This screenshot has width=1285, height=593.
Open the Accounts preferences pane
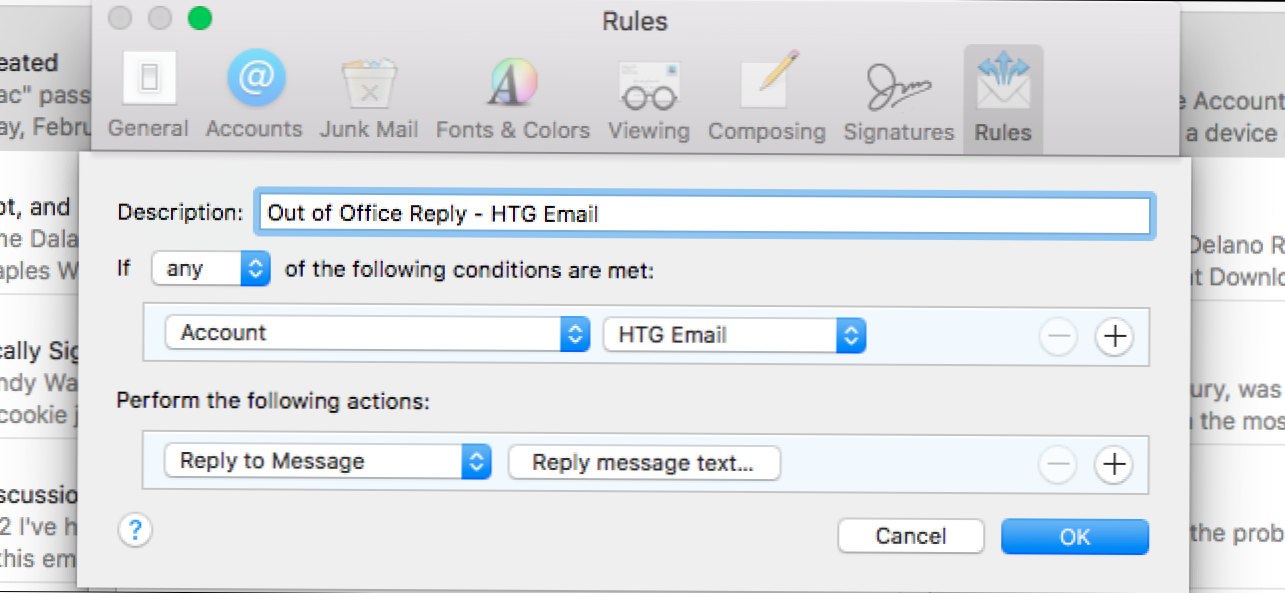click(x=254, y=97)
